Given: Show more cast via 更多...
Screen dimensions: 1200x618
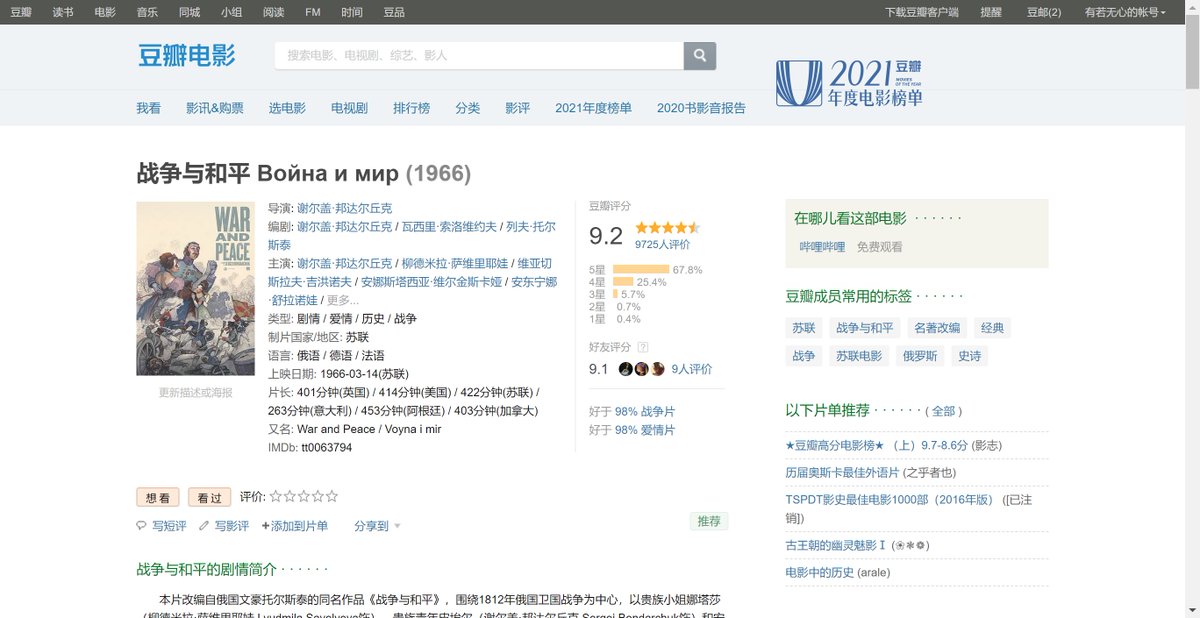Looking at the screenshot, I should point(343,300).
